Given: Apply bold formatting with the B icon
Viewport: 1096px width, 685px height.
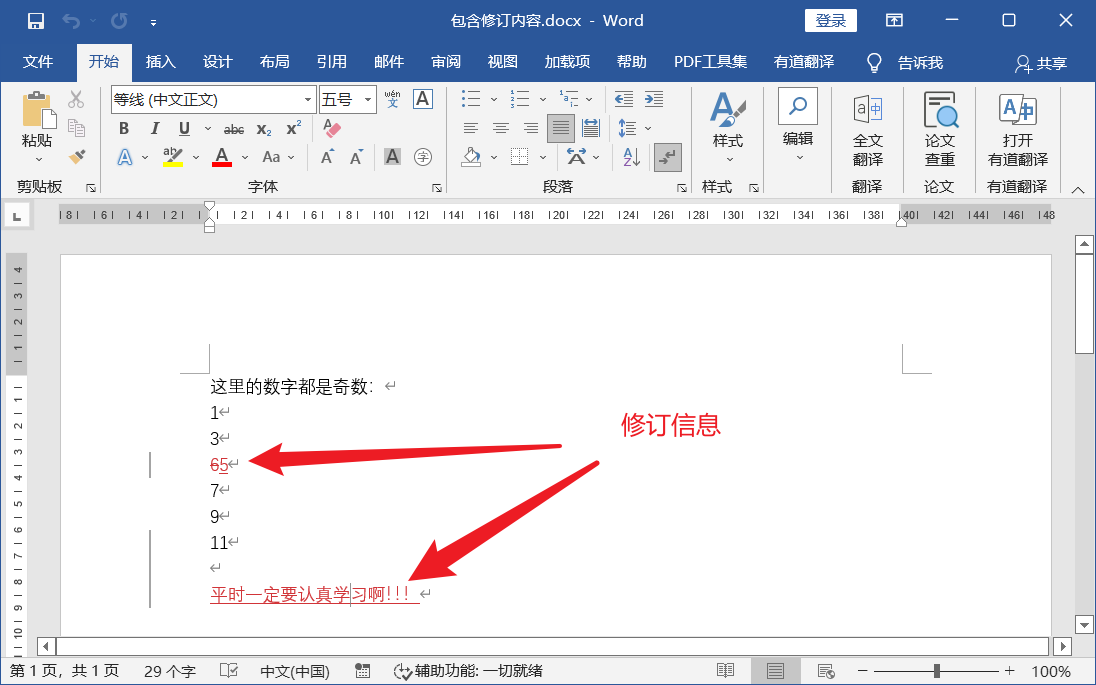Looking at the screenshot, I should [x=123, y=129].
